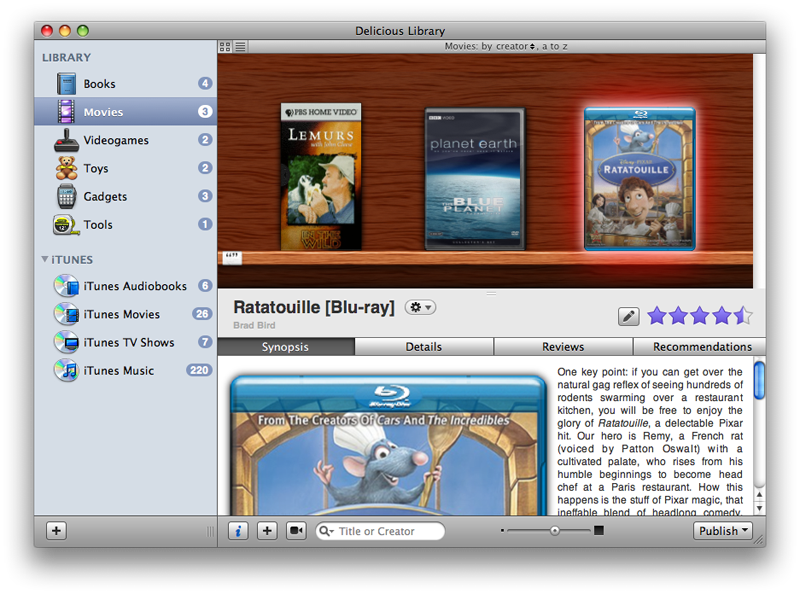Screen dimensions: 800x594
Task: Select the Ratatouille Blu-ray cover on shelf
Action: click(x=640, y=179)
